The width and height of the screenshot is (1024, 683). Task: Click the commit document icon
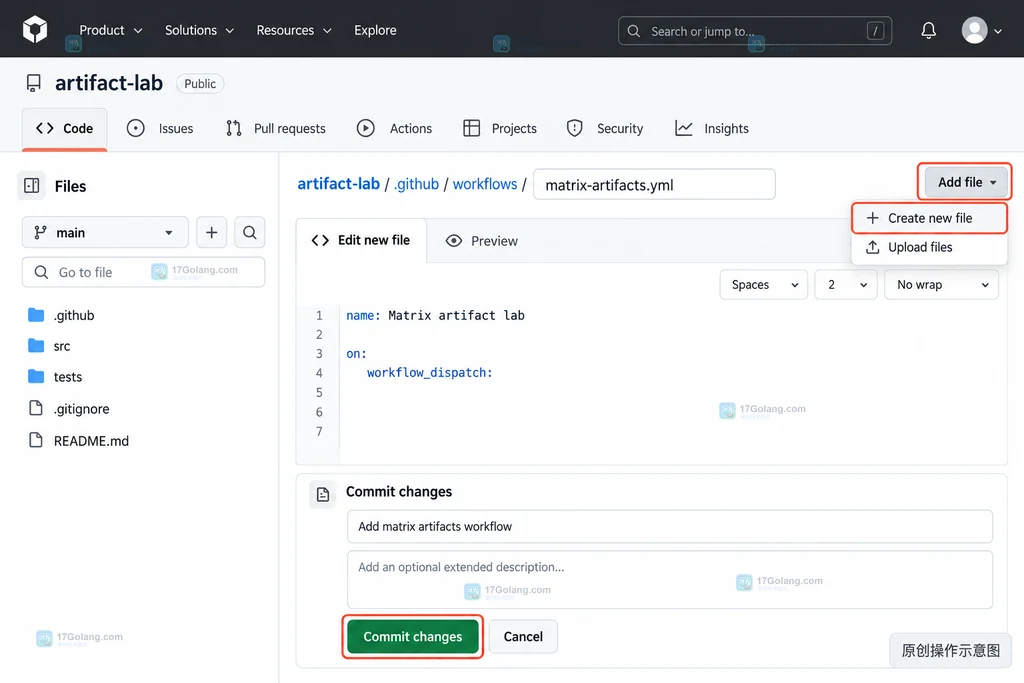(x=323, y=495)
